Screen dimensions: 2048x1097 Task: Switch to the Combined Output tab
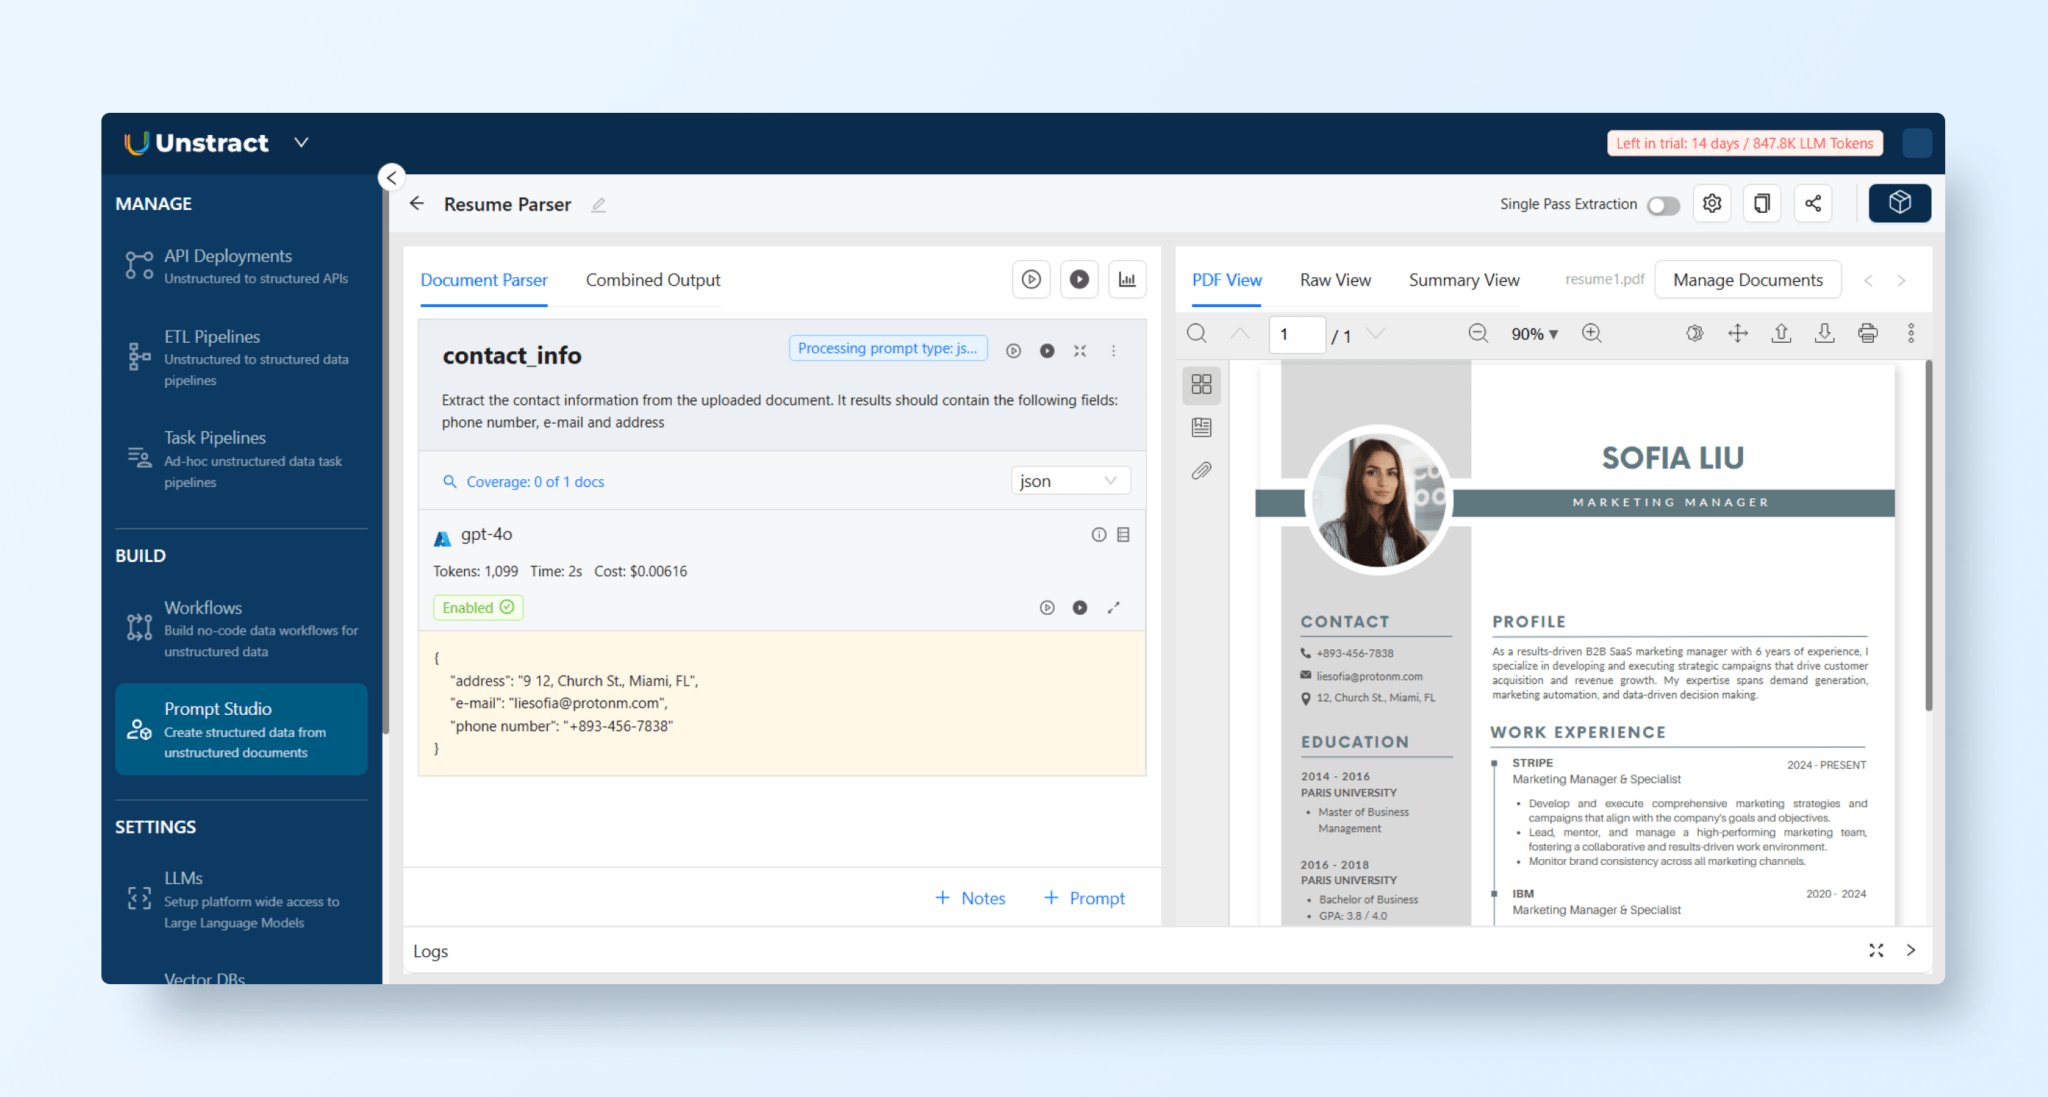(x=652, y=280)
